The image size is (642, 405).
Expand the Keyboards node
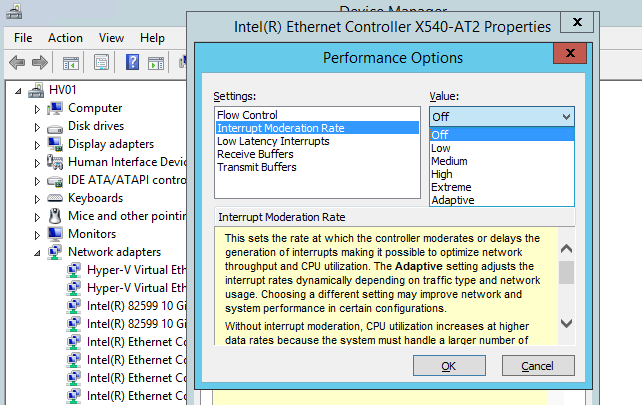coord(37,199)
